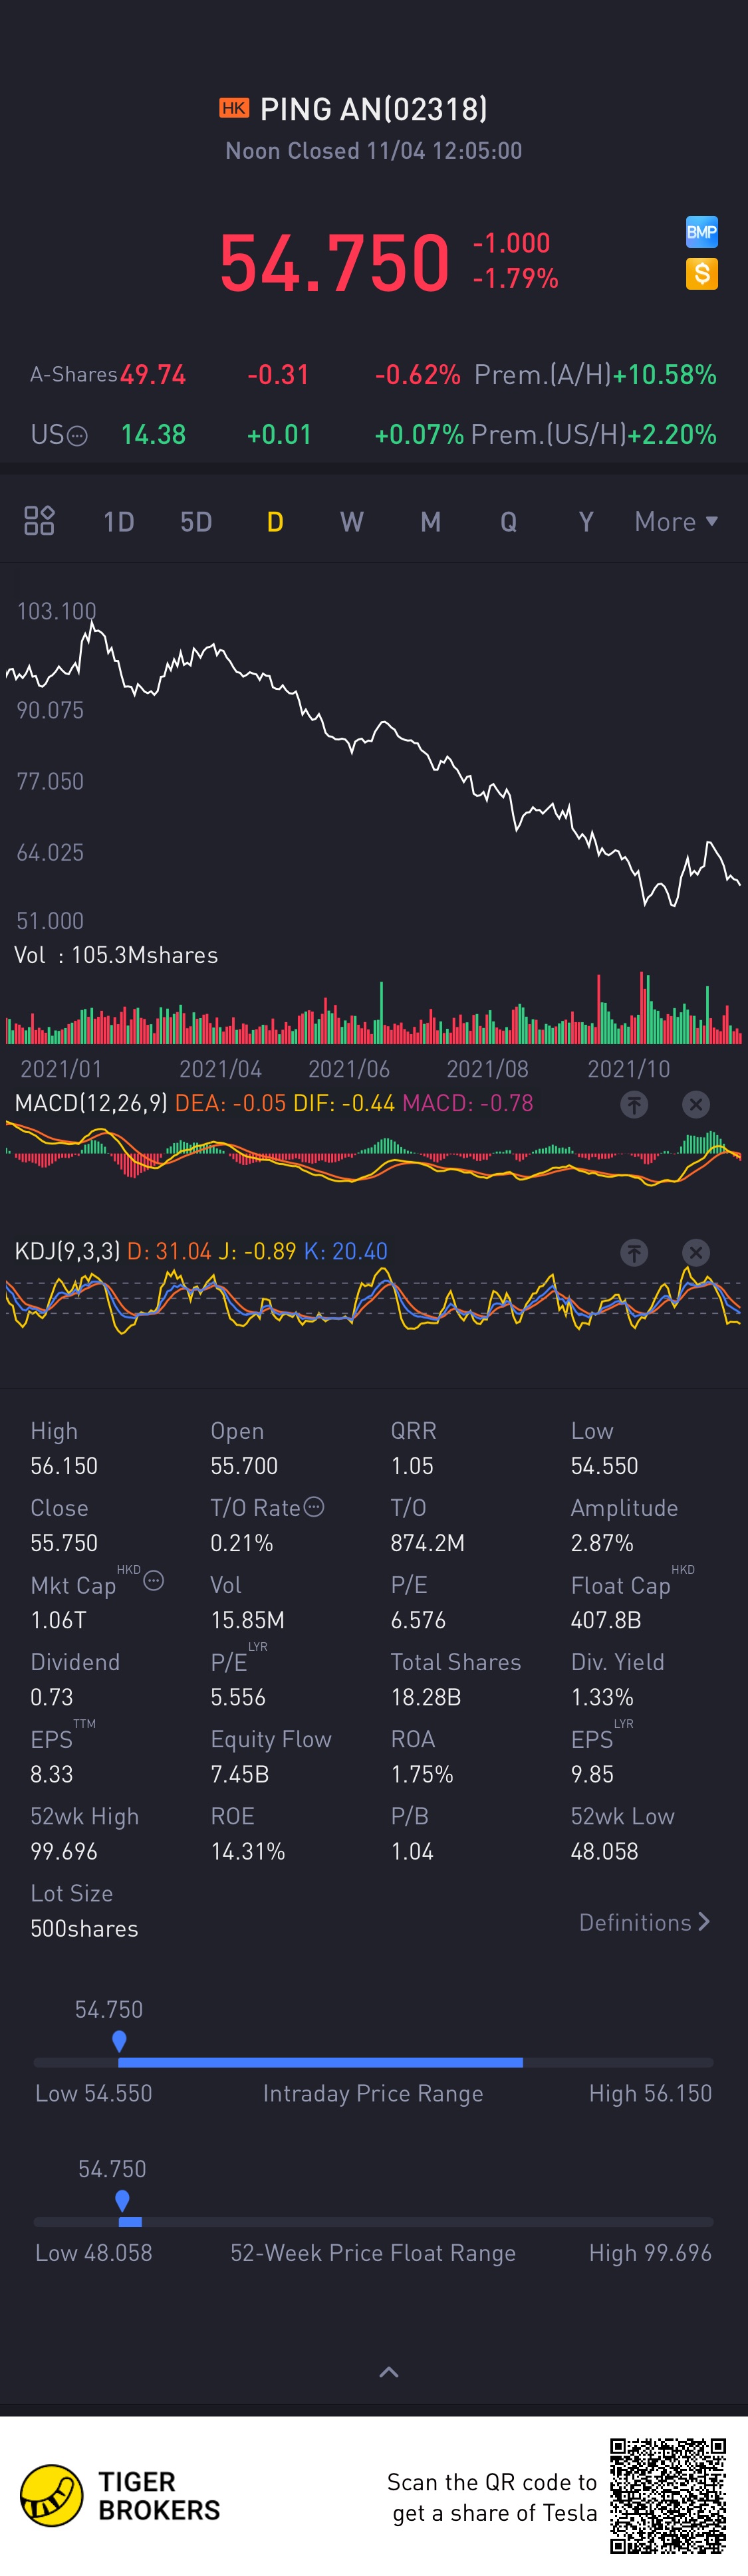Select the Y yearly chart tab

point(586,521)
